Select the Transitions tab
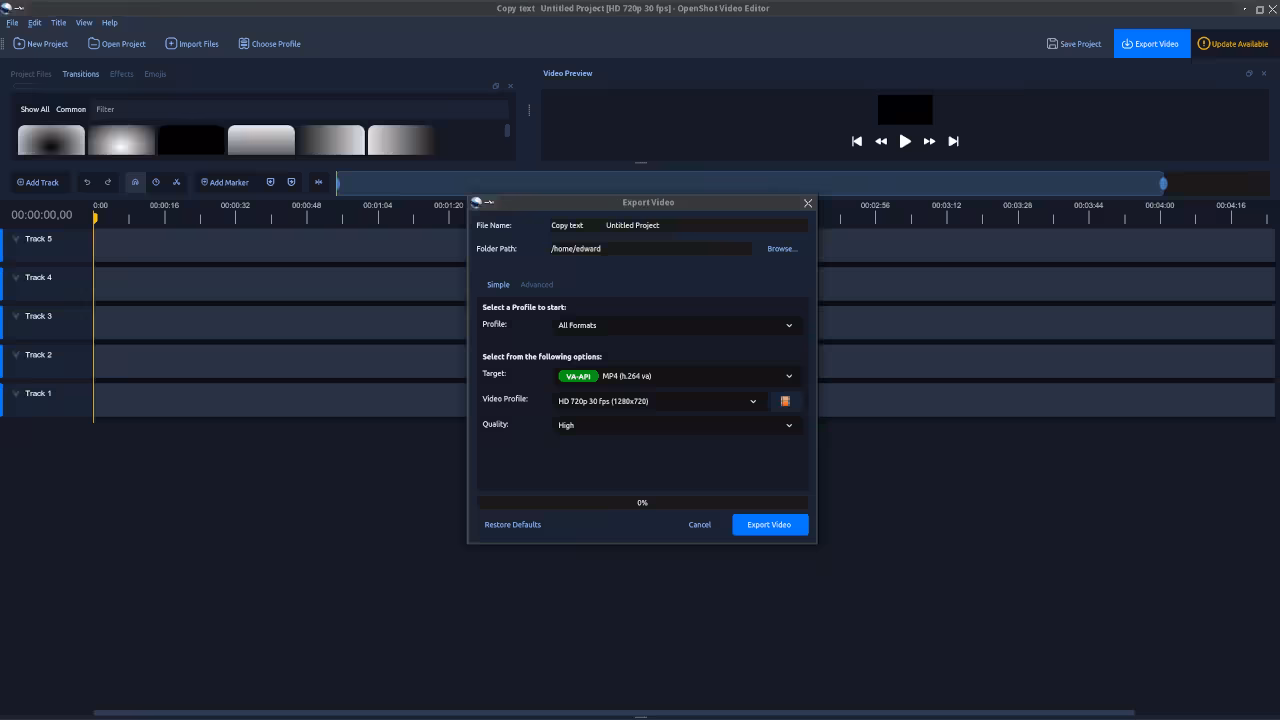 (81, 74)
